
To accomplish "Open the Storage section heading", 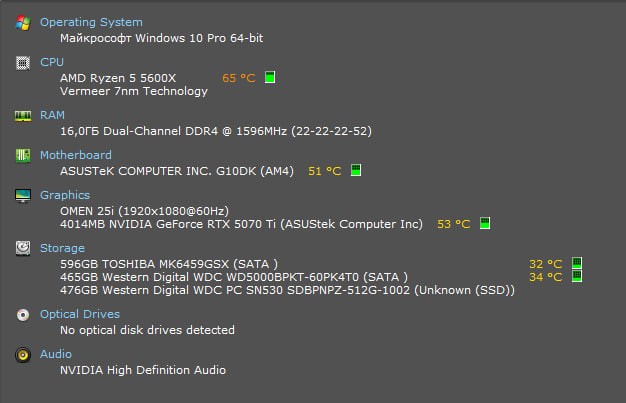I will [62, 248].
